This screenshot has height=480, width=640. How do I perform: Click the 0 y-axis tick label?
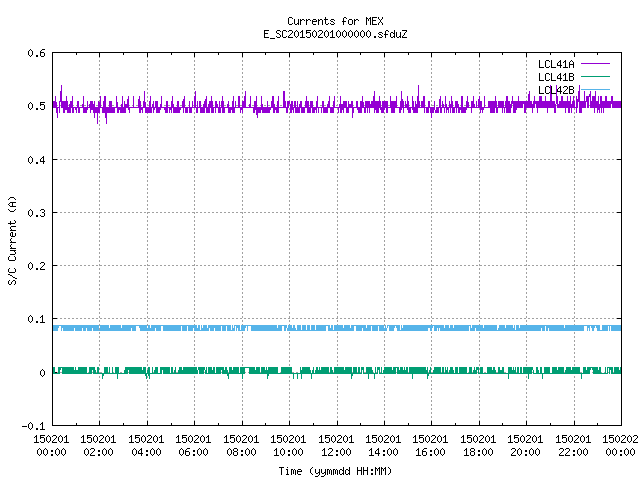click(42, 373)
